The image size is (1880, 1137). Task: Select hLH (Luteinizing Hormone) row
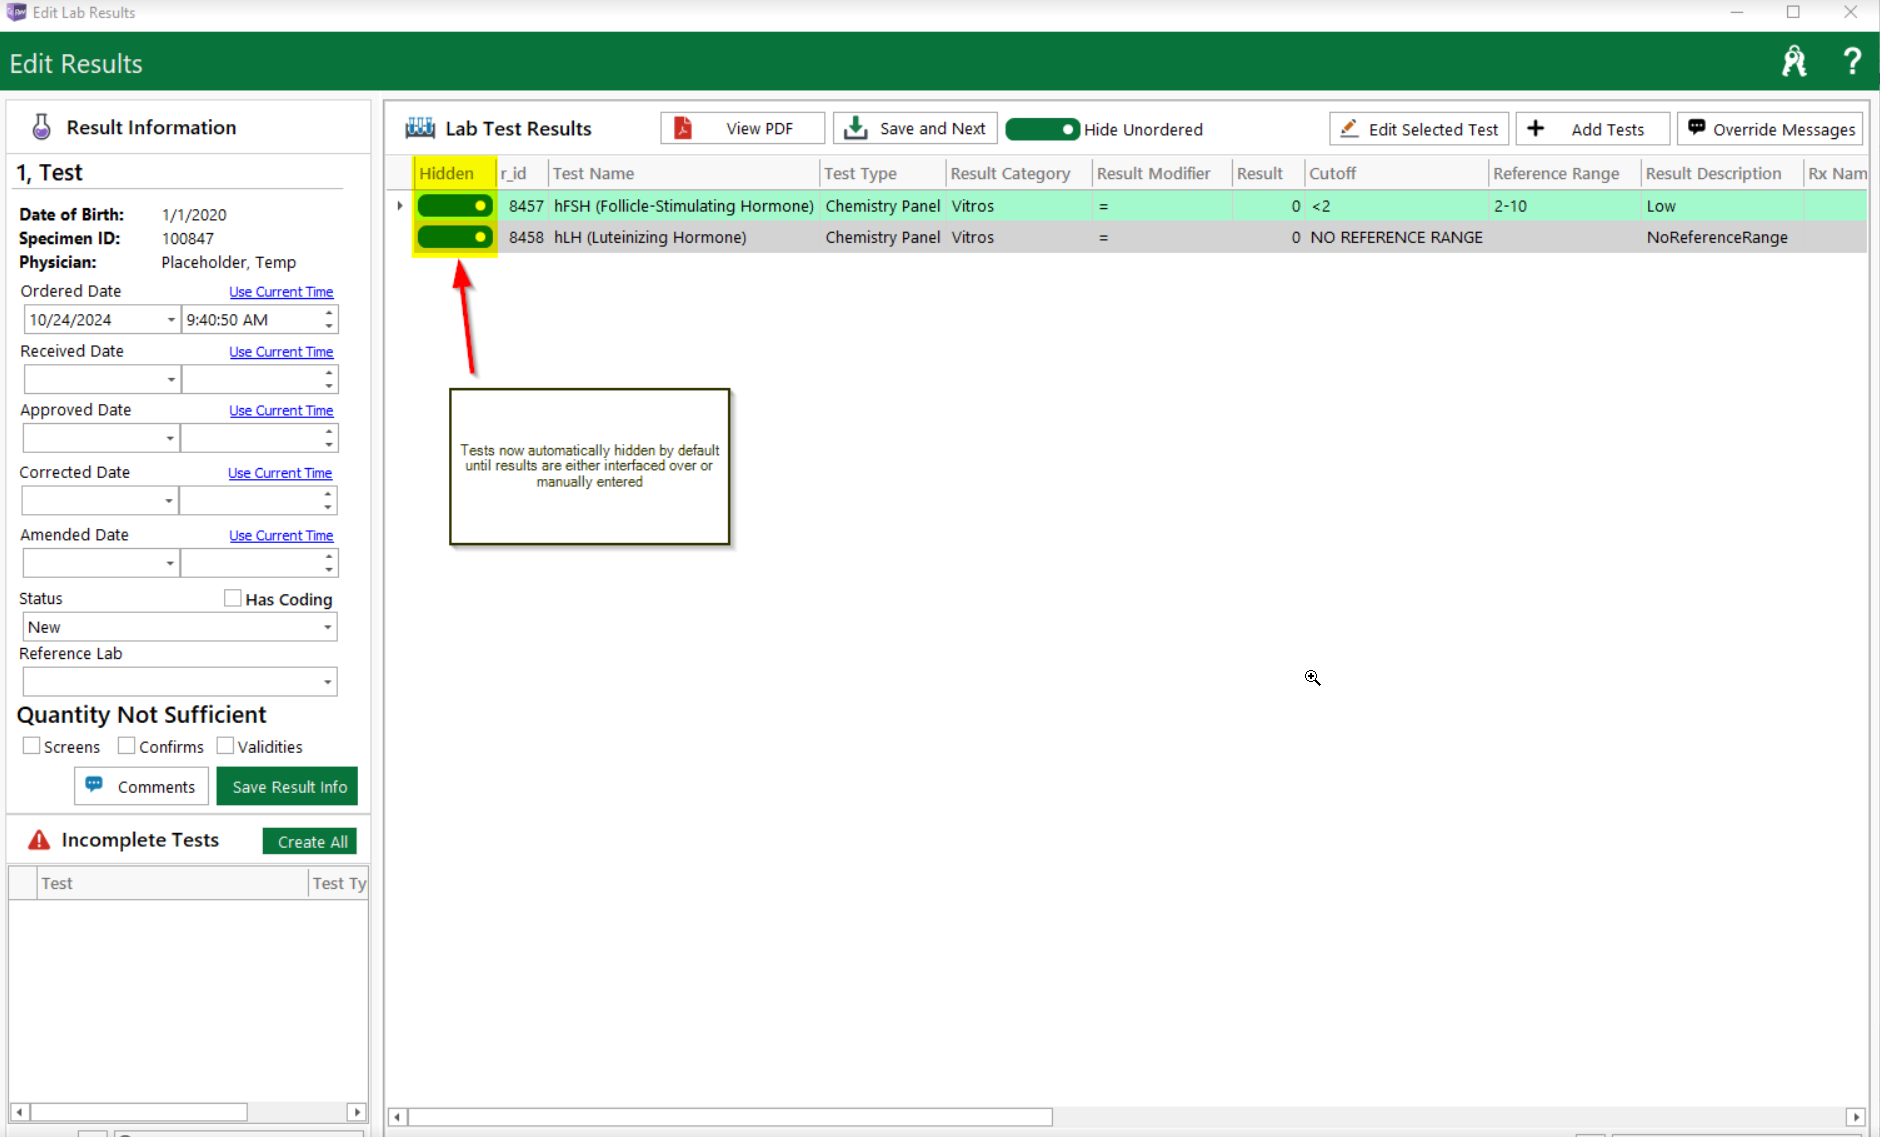click(1127, 237)
